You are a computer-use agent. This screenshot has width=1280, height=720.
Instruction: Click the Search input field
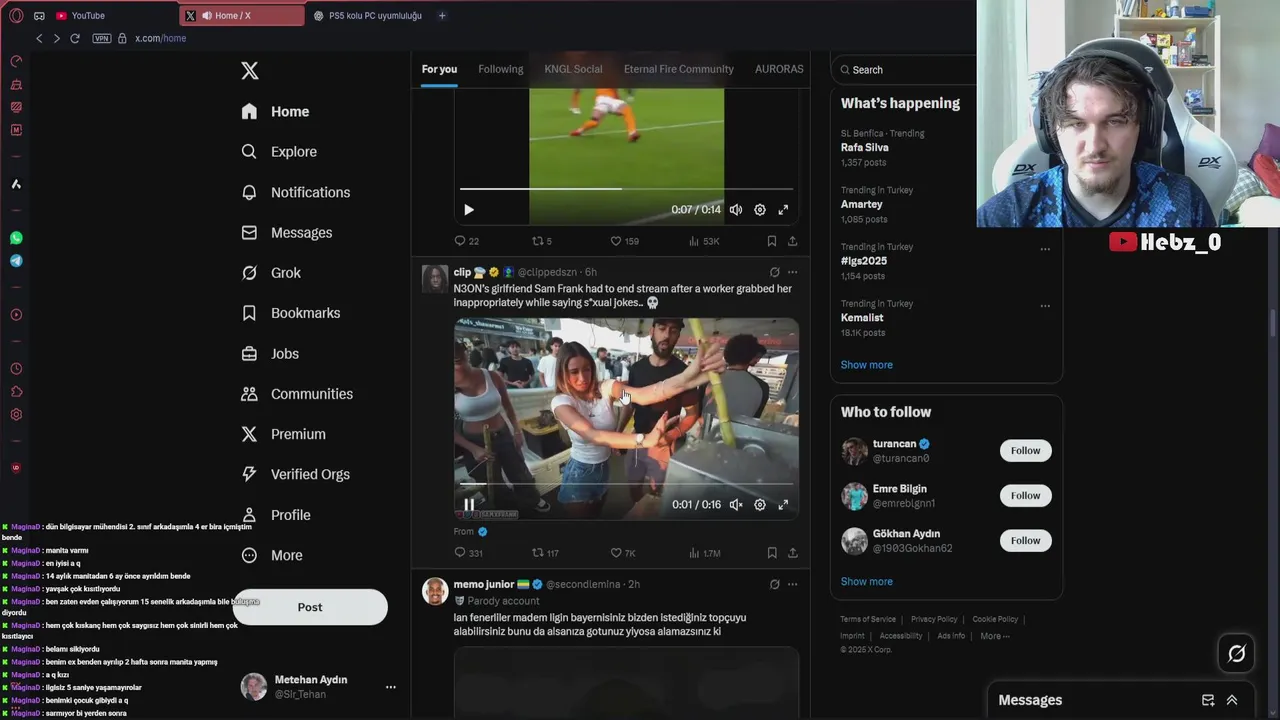click(905, 70)
